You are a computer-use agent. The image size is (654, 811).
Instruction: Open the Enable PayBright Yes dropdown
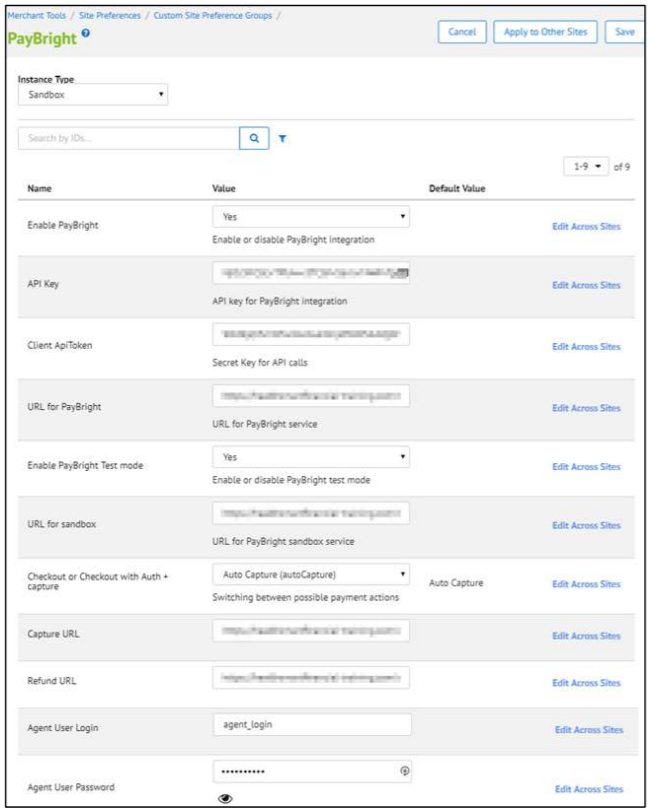coord(311,217)
